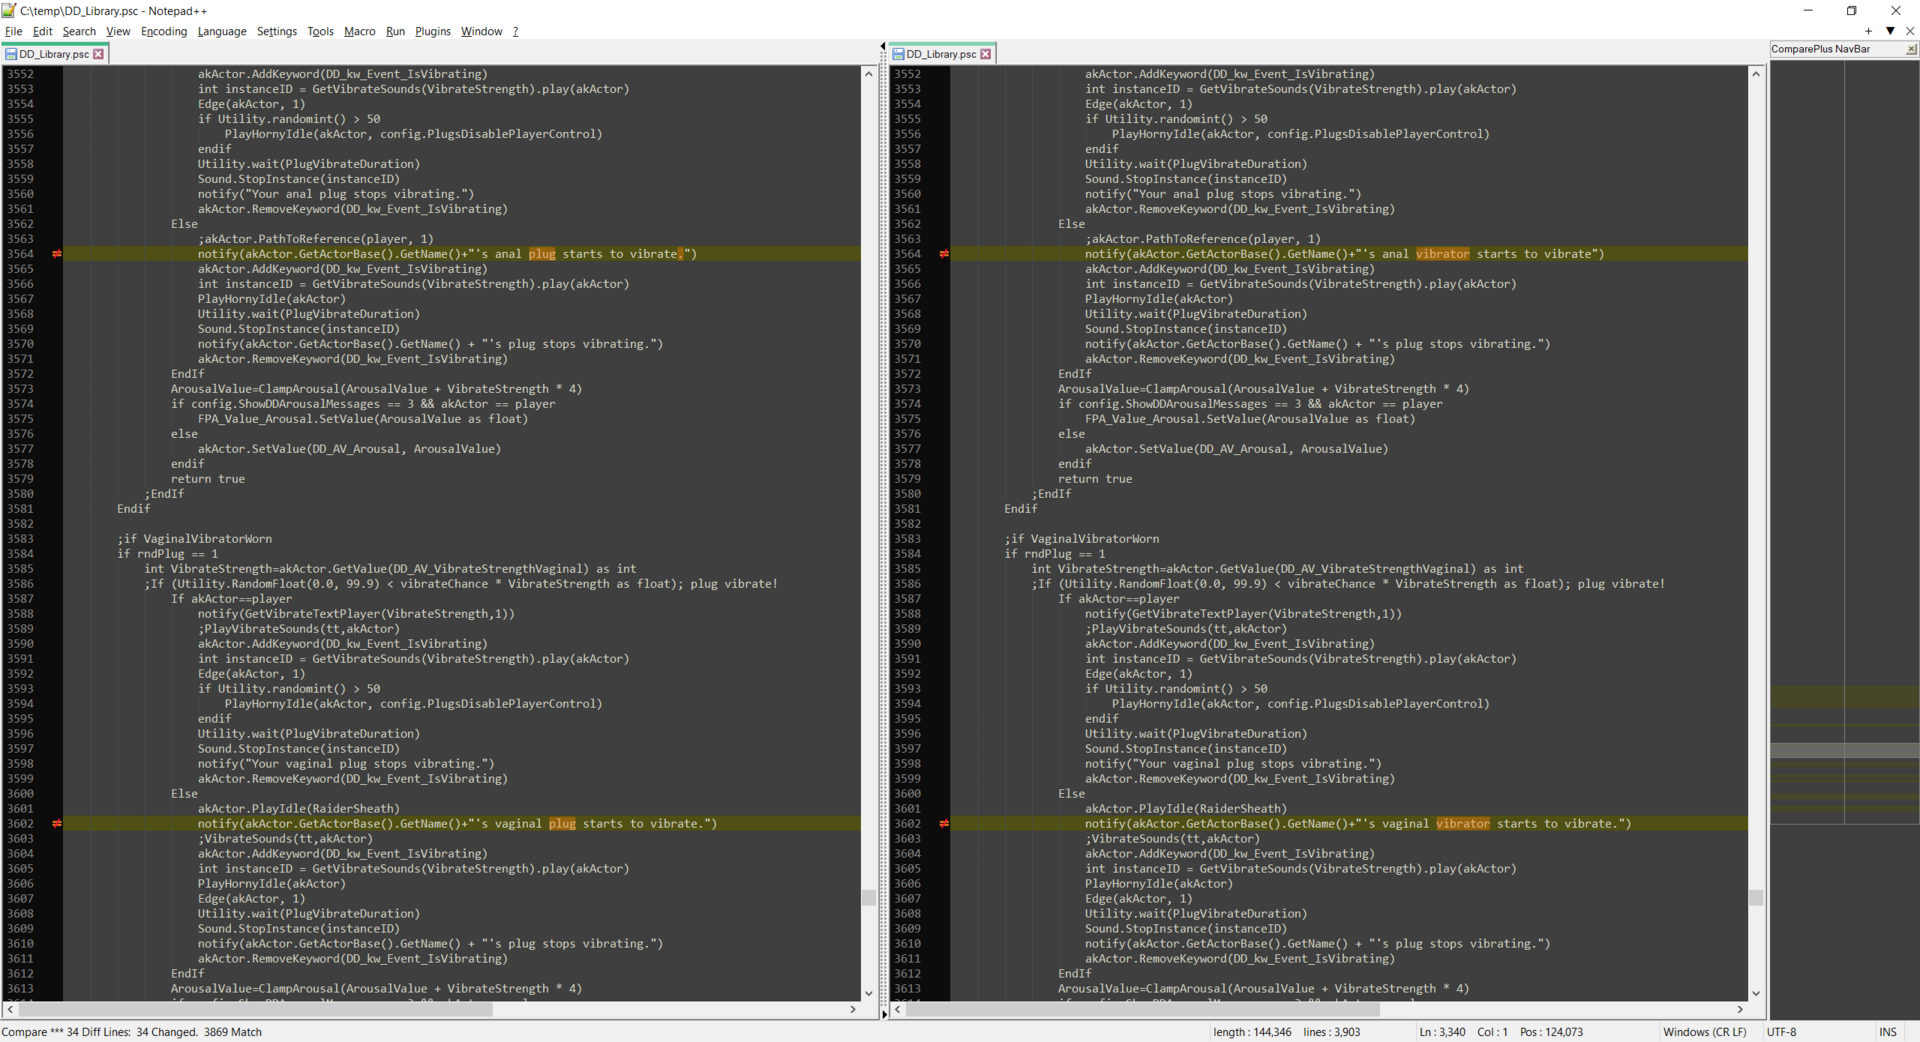Click the Notepad++ app icon in title bar
The height and width of the screenshot is (1042, 1920).
pyautogui.click(x=9, y=10)
